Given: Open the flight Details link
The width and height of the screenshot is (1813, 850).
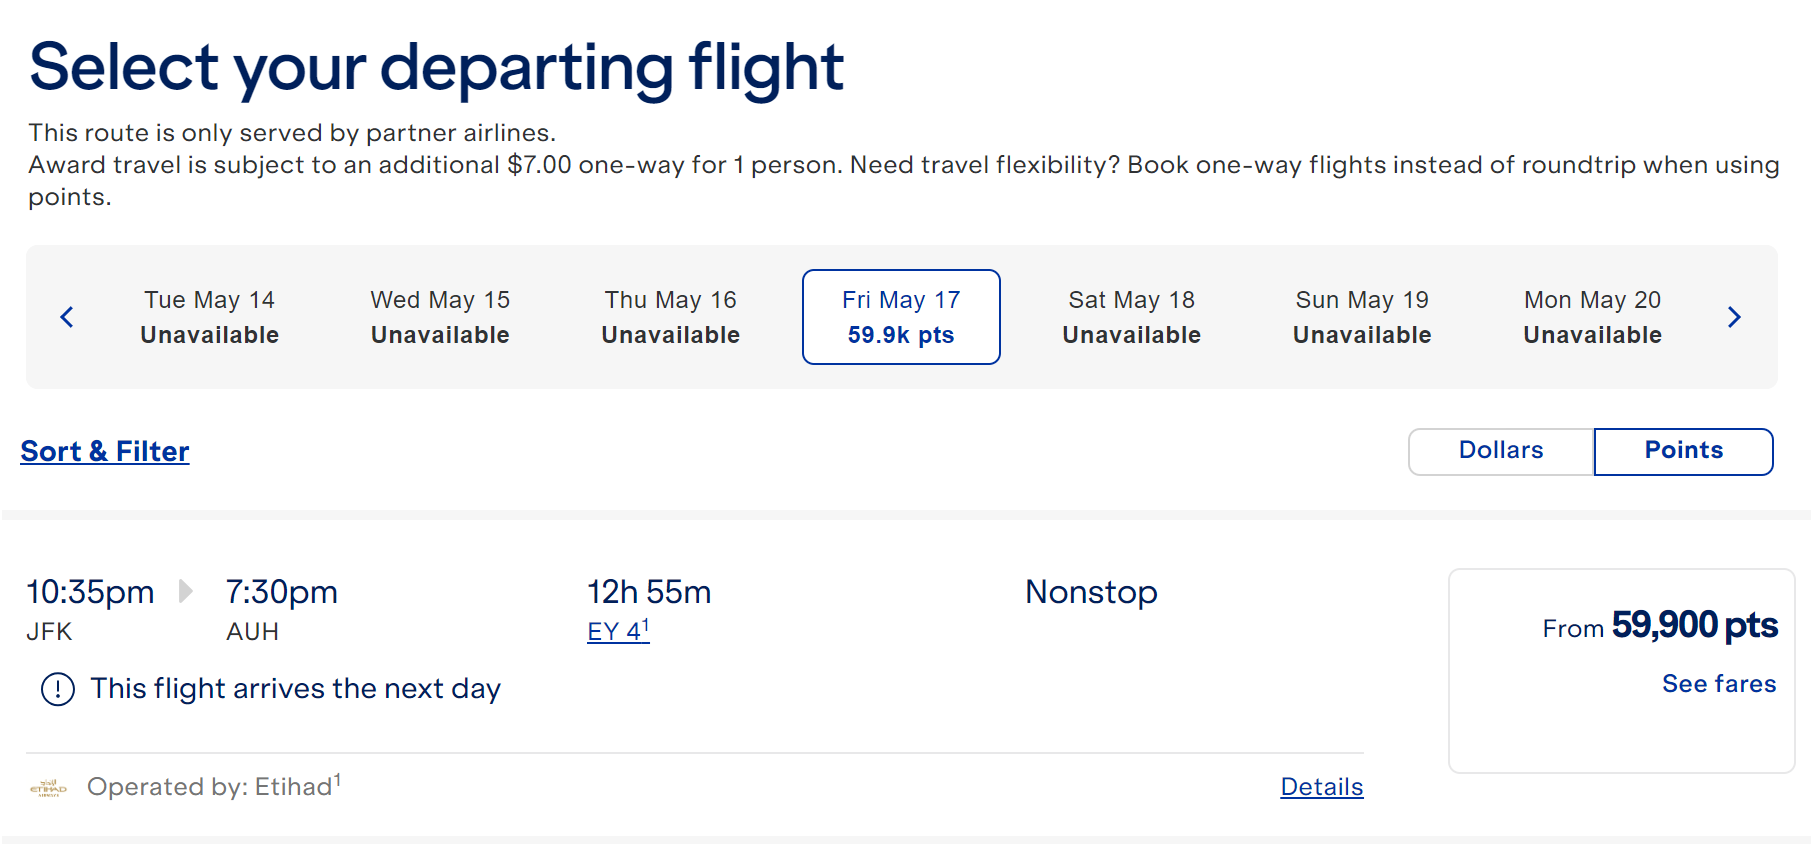Looking at the screenshot, I should tap(1321, 787).
